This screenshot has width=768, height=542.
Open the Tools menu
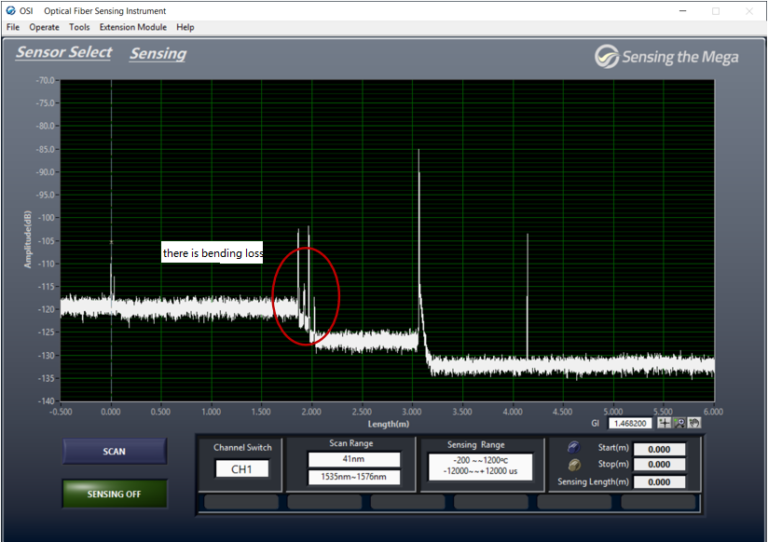pyautogui.click(x=79, y=27)
